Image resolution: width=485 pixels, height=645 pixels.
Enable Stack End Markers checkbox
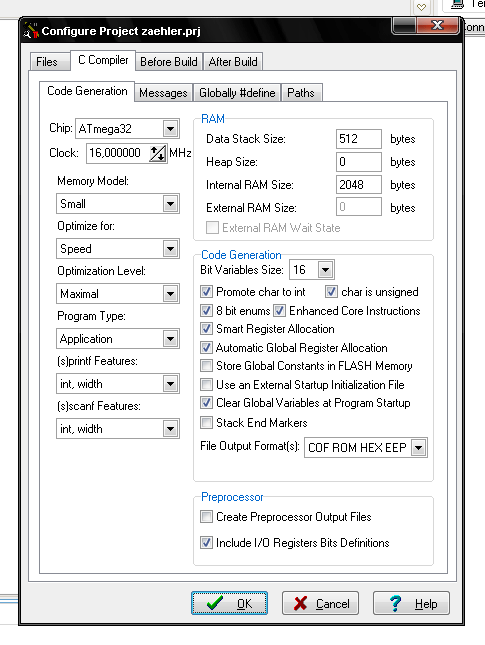(x=206, y=422)
